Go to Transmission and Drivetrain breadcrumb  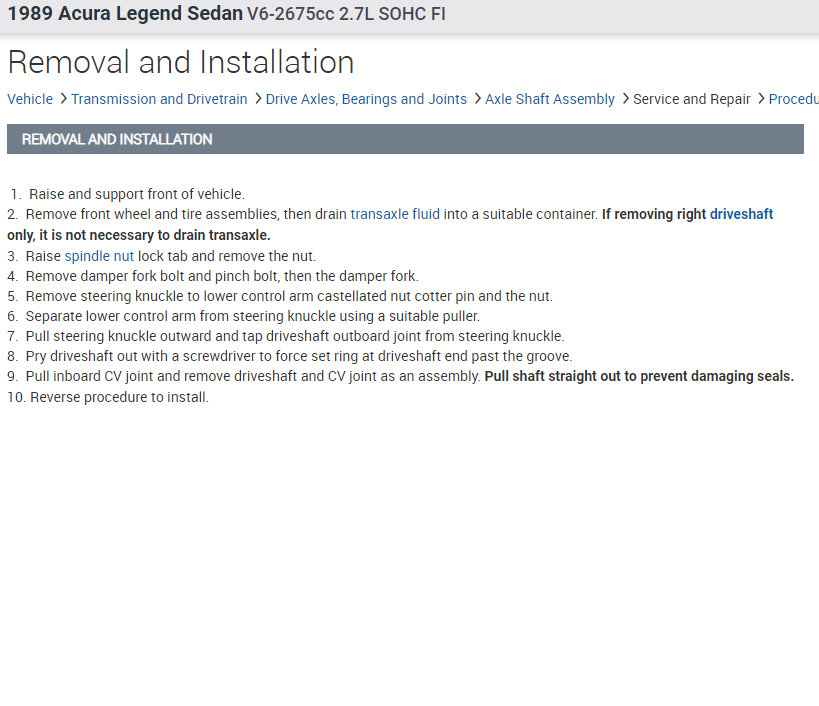(x=159, y=99)
